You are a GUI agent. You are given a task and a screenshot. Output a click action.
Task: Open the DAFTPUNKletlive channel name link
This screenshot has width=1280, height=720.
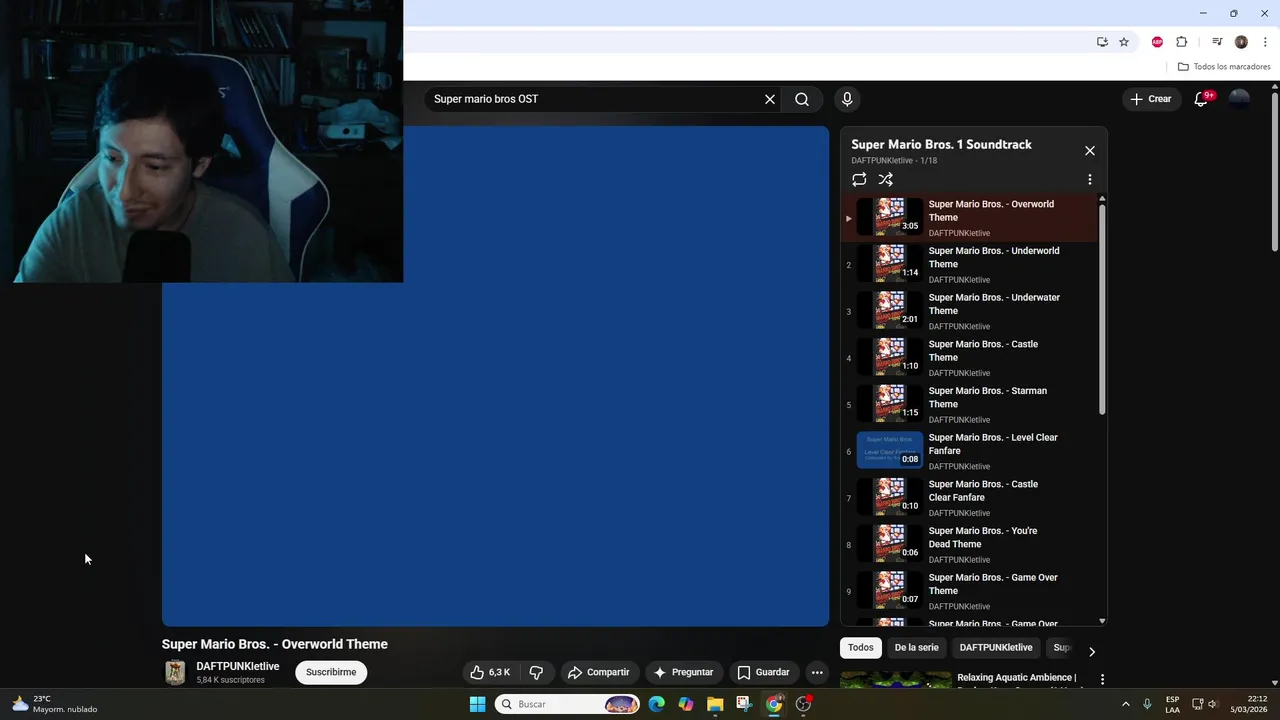238,666
